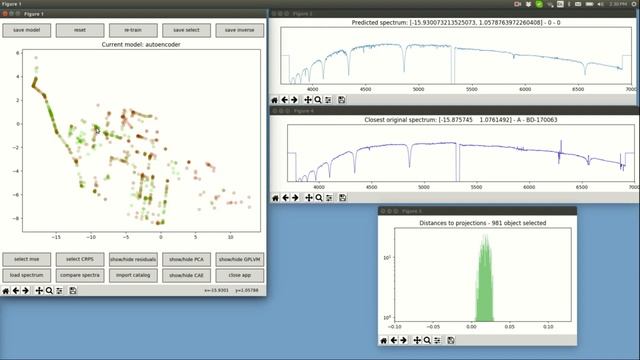Select Pan tool in Distances to projections window
Image resolution: width=640 pixels, height=360 pixels.
coord(417,340)
